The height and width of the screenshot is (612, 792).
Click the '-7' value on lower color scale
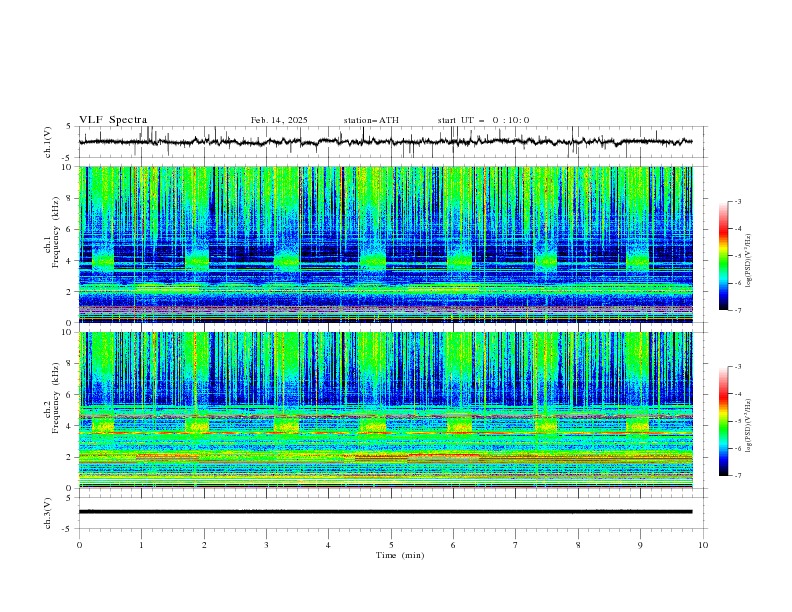point(737,476)
